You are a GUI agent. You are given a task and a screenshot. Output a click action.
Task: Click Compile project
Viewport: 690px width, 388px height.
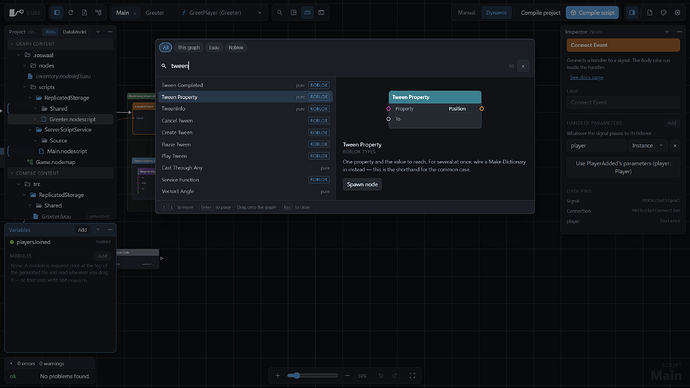[x=540, y=13]
